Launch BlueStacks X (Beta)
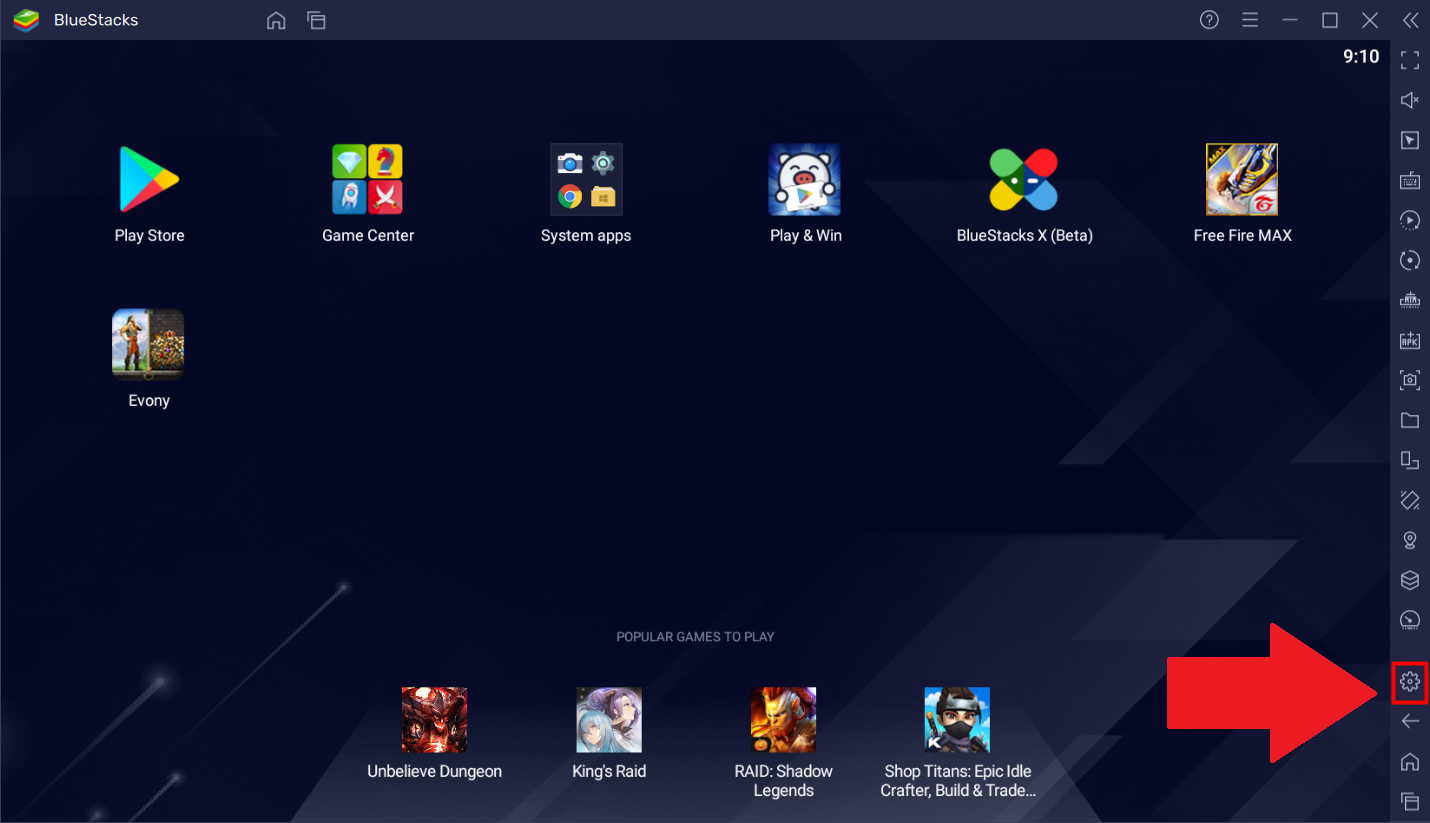1430x823 pixels. tap(1023, 180)
